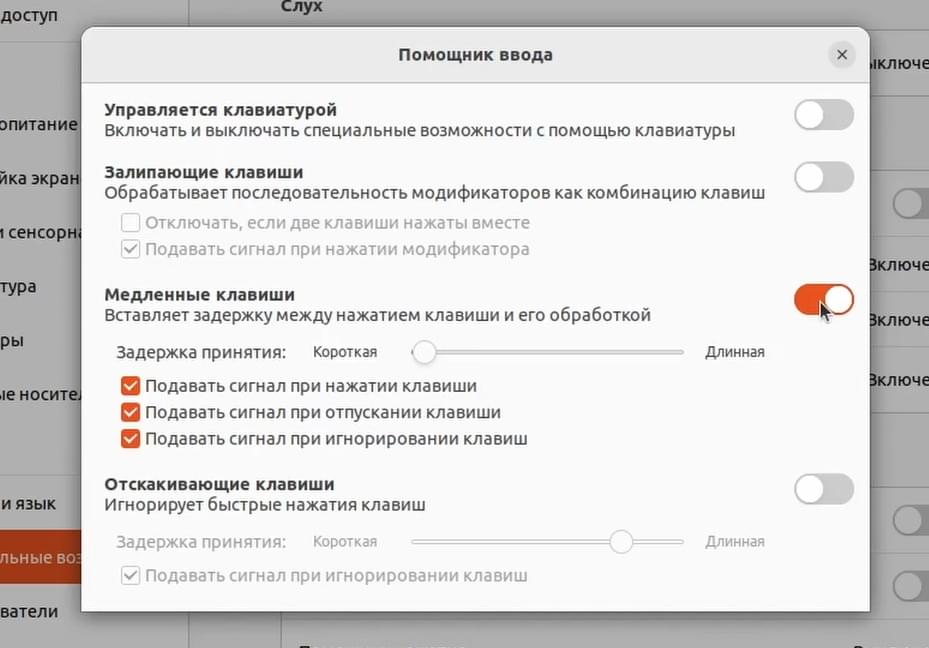Click the Короткая label of bounce keys slider

[x=345, y=541]
